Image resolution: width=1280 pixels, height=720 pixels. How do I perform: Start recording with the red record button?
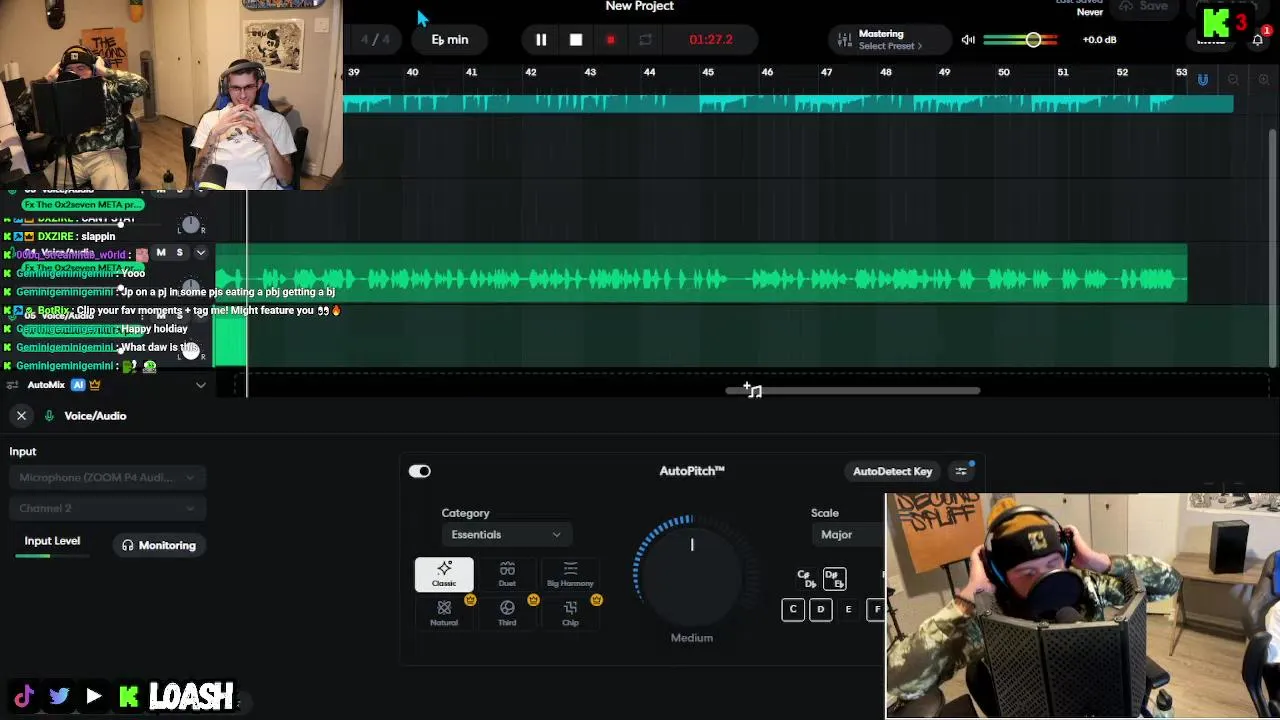pos(610,40)
